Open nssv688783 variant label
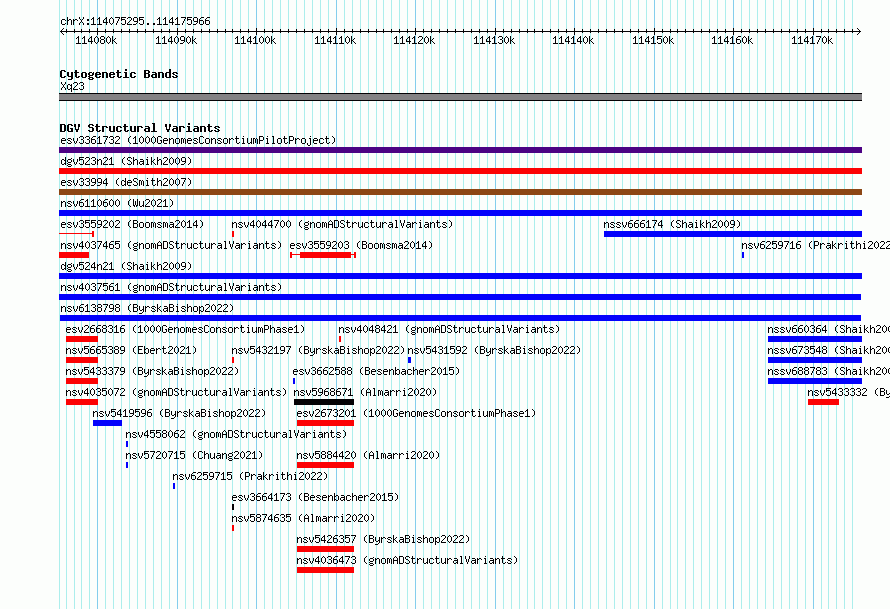890x609 pixels. click(x=828, y=371)
